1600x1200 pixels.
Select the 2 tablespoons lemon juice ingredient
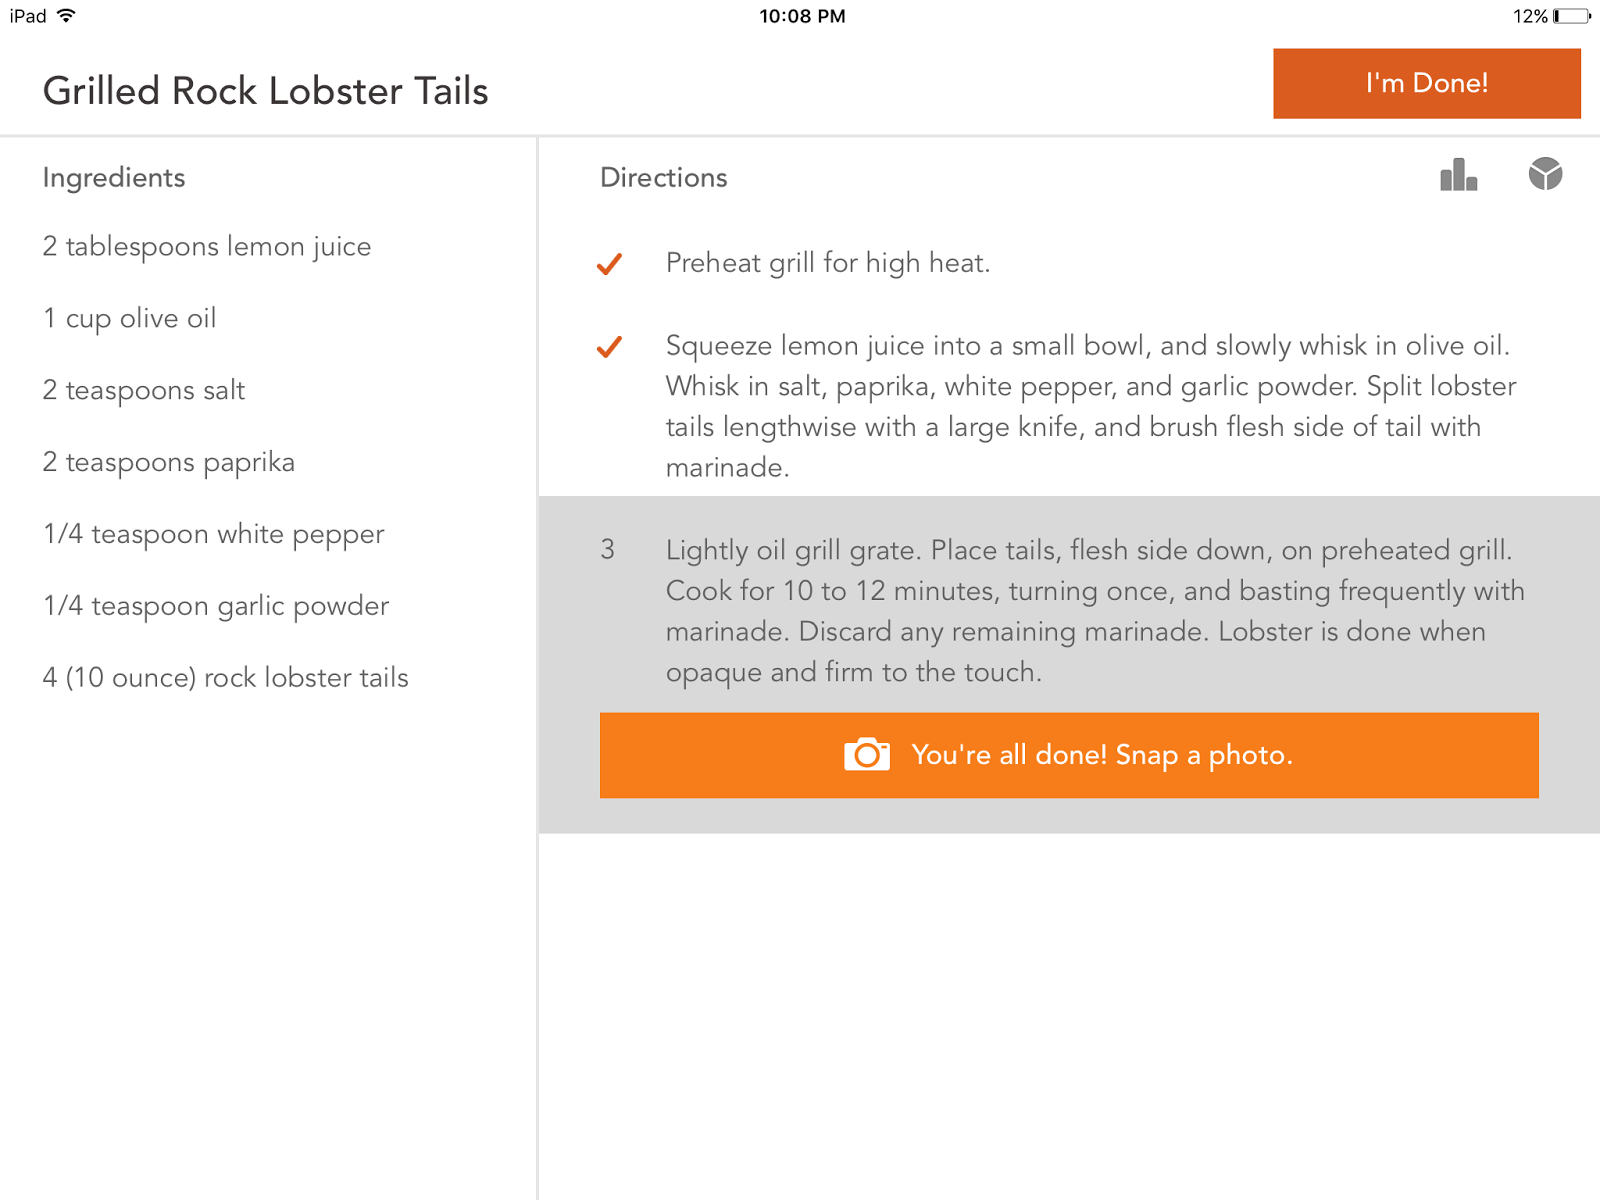207,246
